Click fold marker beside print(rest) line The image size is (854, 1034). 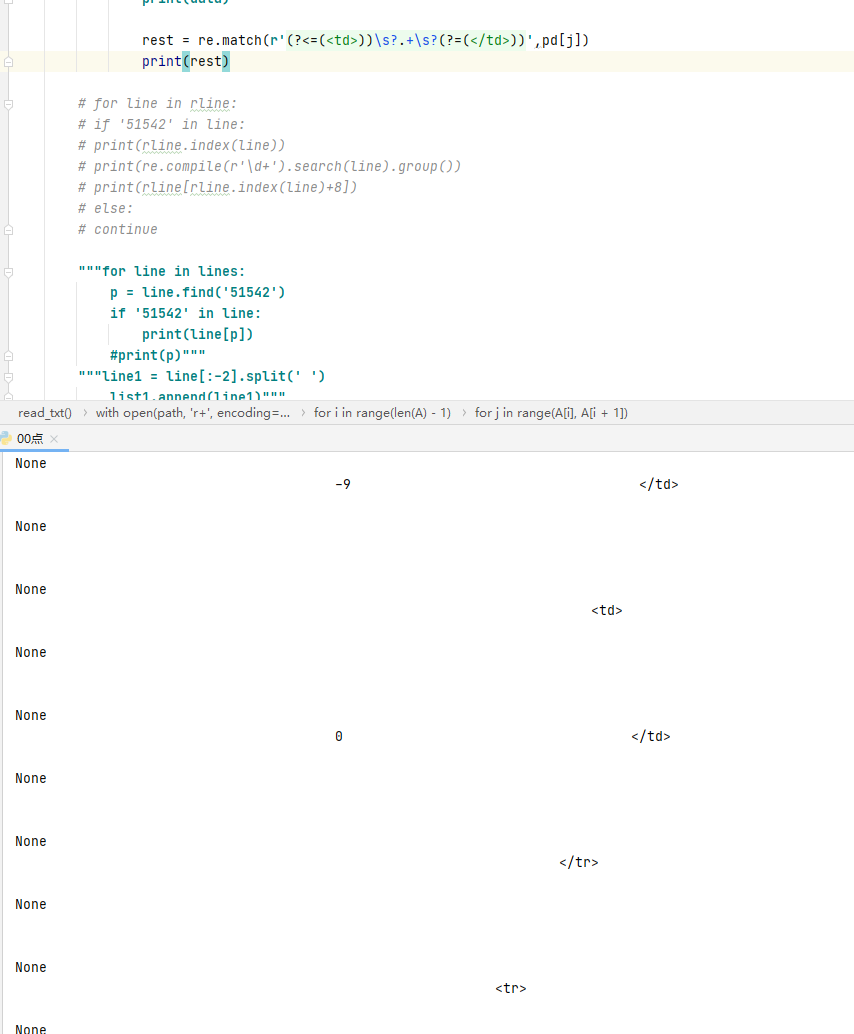(x=8, y=62)
